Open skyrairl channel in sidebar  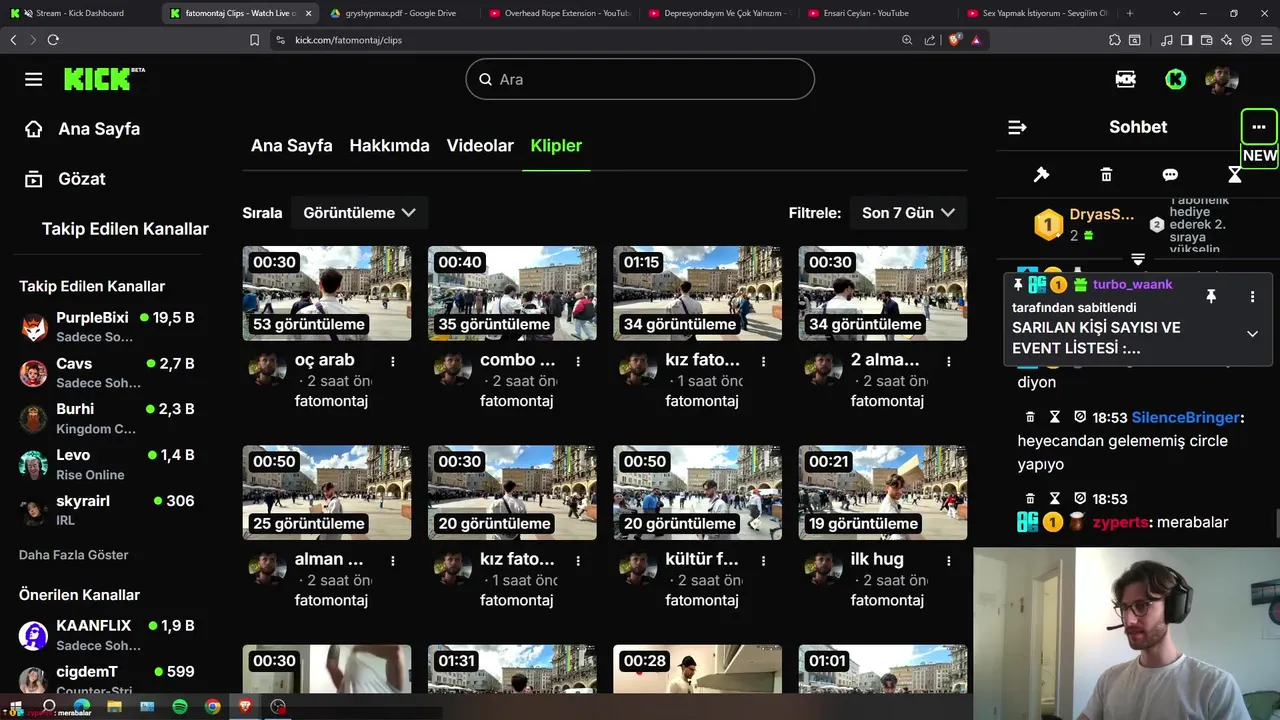click(x=108, y=510)
